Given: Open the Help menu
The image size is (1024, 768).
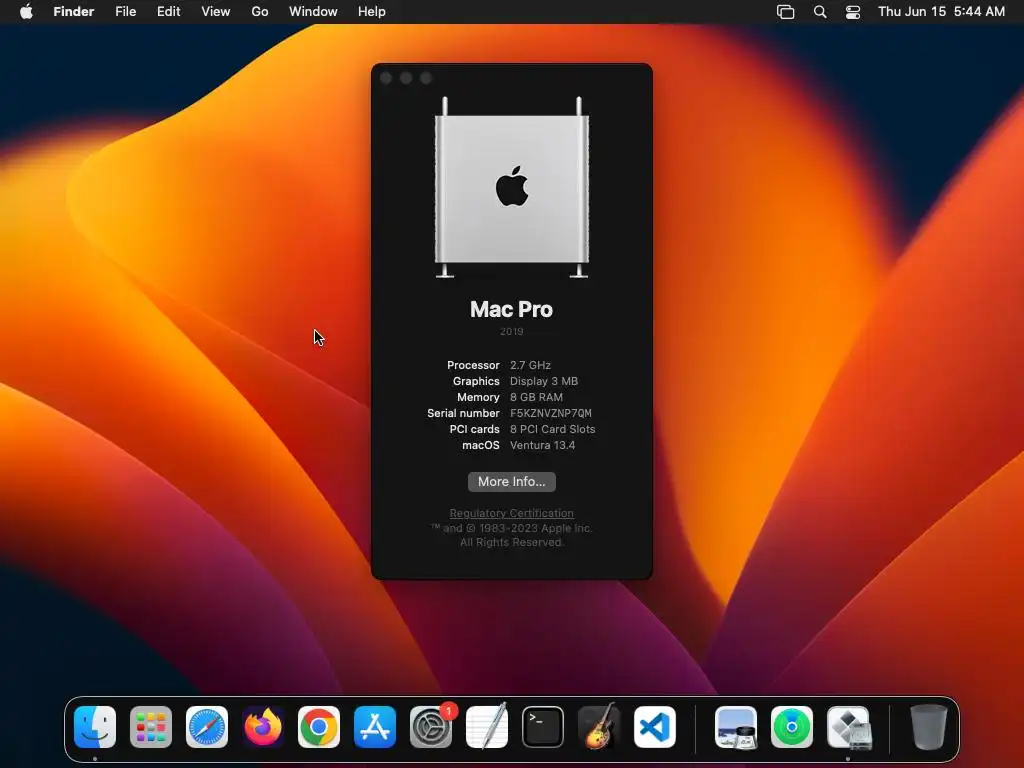Looking at the screenshot, I should tap(372, 12).
